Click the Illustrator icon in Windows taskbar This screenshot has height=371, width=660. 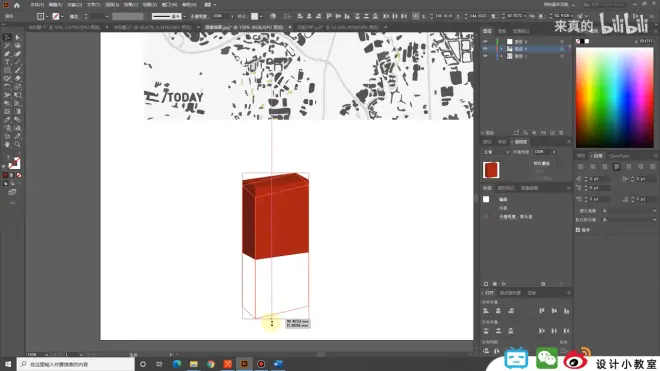244,364
